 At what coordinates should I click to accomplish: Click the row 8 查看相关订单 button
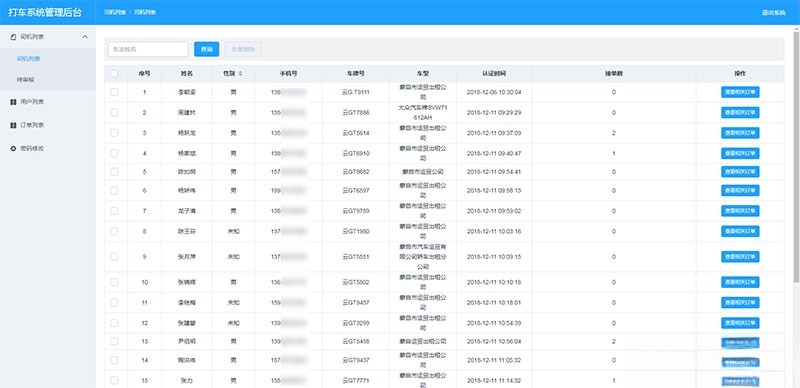tap(740, 231)
